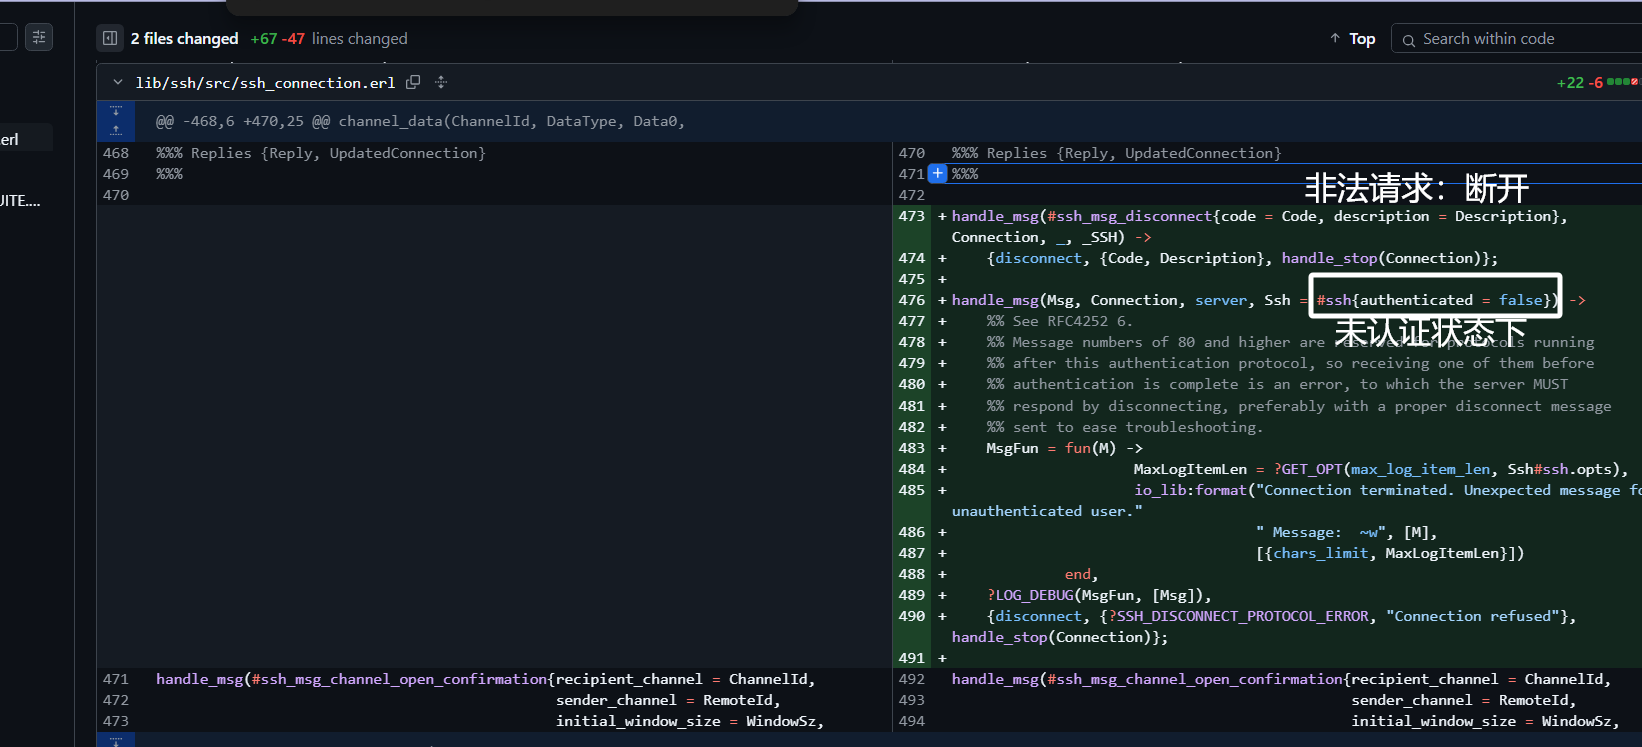Select right-side line number 492

click(x=912, y=678)
